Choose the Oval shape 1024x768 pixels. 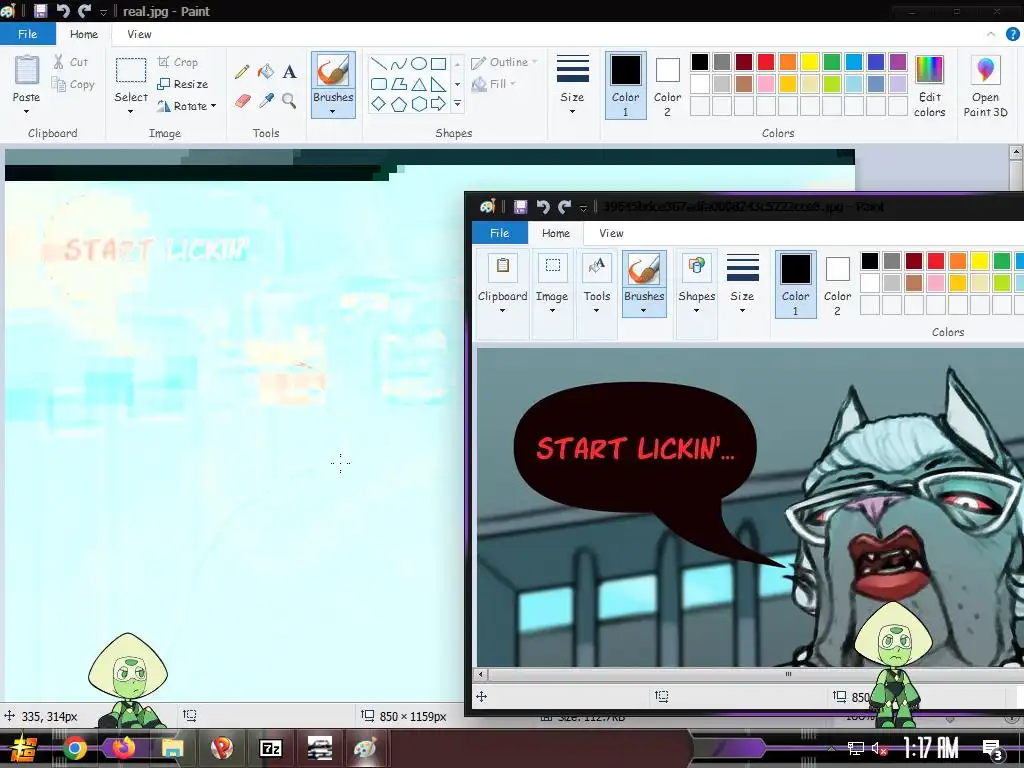click(x=419, y=63)
